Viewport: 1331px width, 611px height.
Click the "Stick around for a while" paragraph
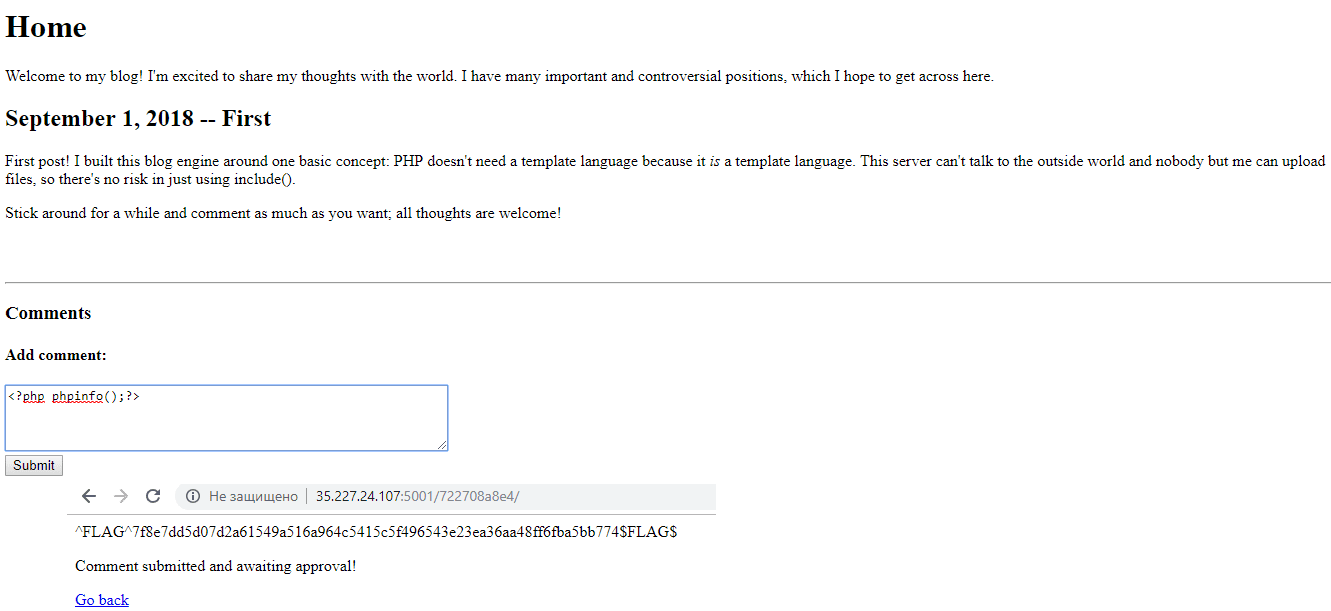click(283, 213)
